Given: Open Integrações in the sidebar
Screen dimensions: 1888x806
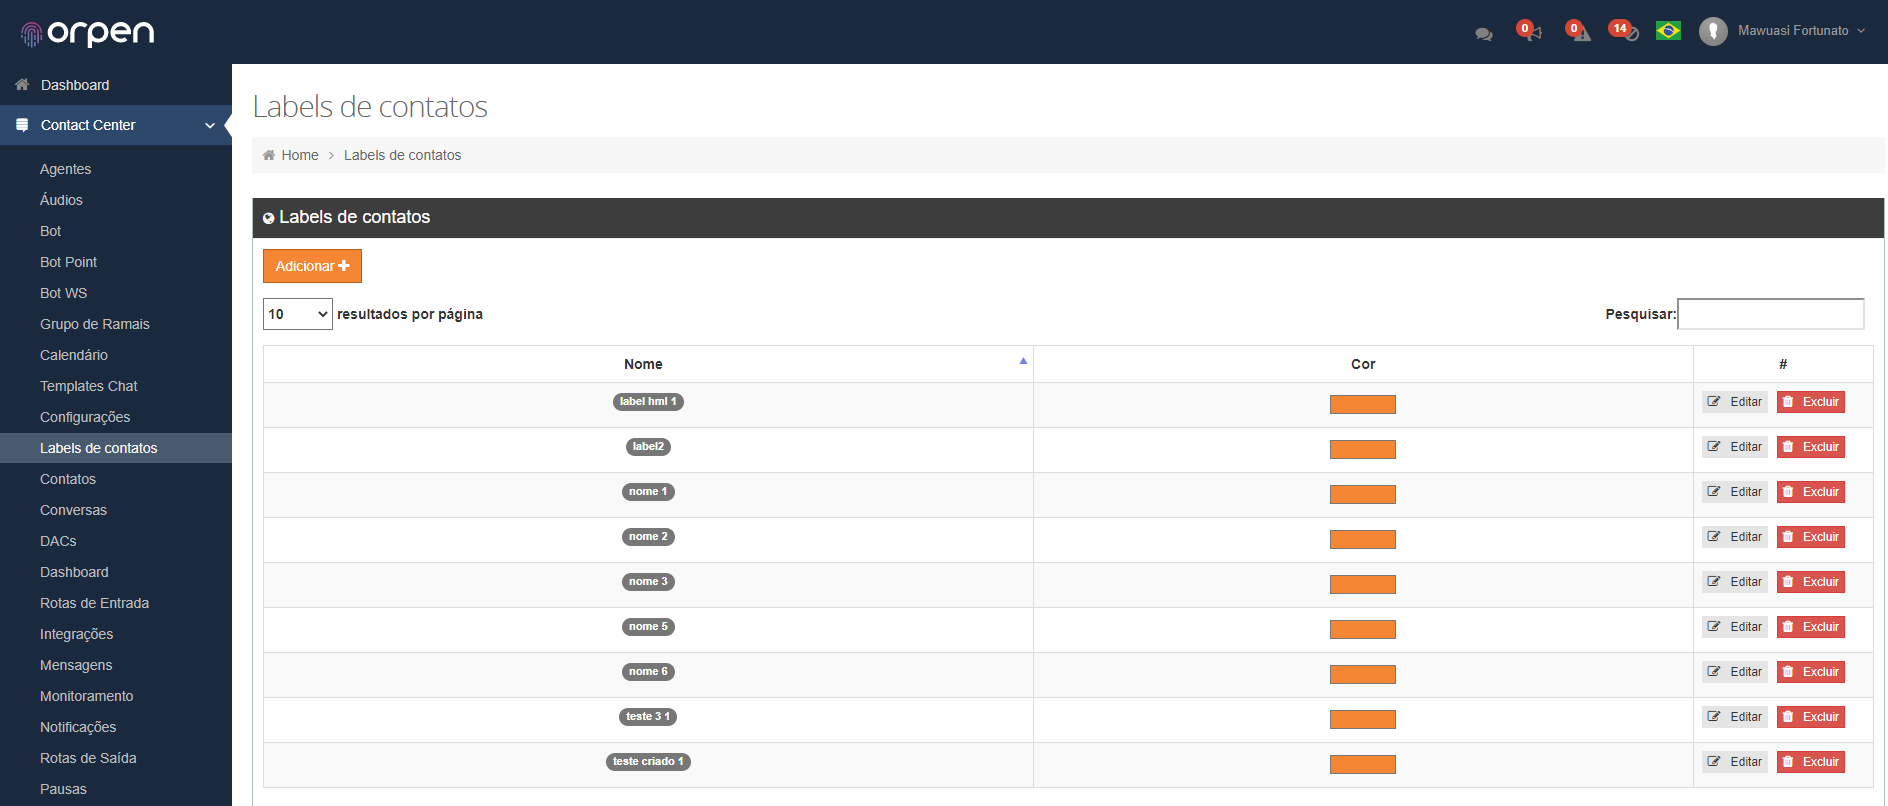Looking at the screenshot, I should pos(76,634).
